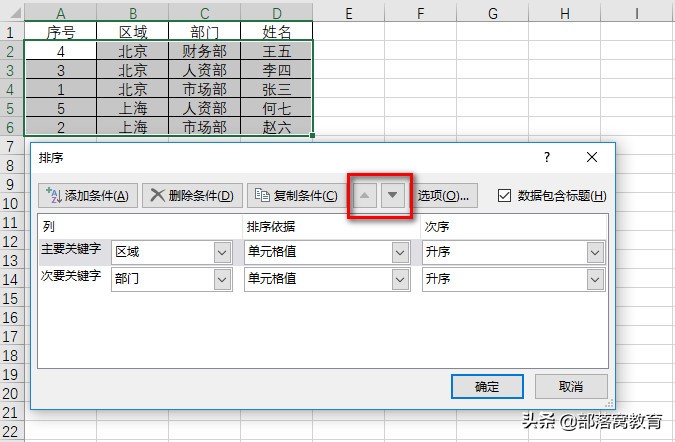Click cell A2 with value 4

coord(61,51)
